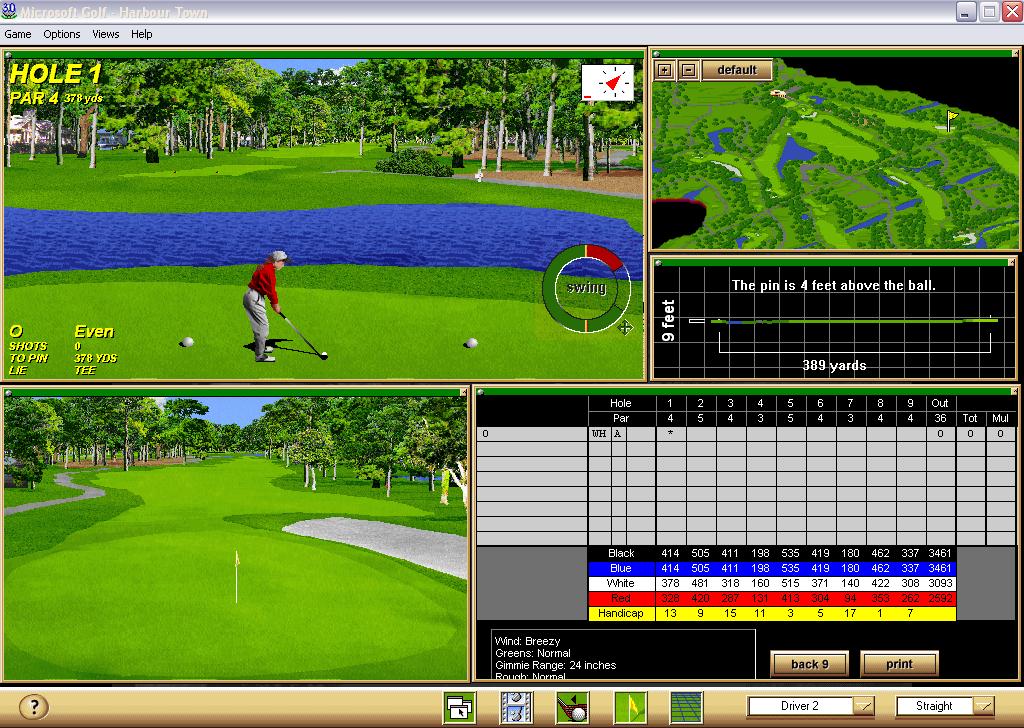Click the wind direction compass in main view

pos(607,83)
